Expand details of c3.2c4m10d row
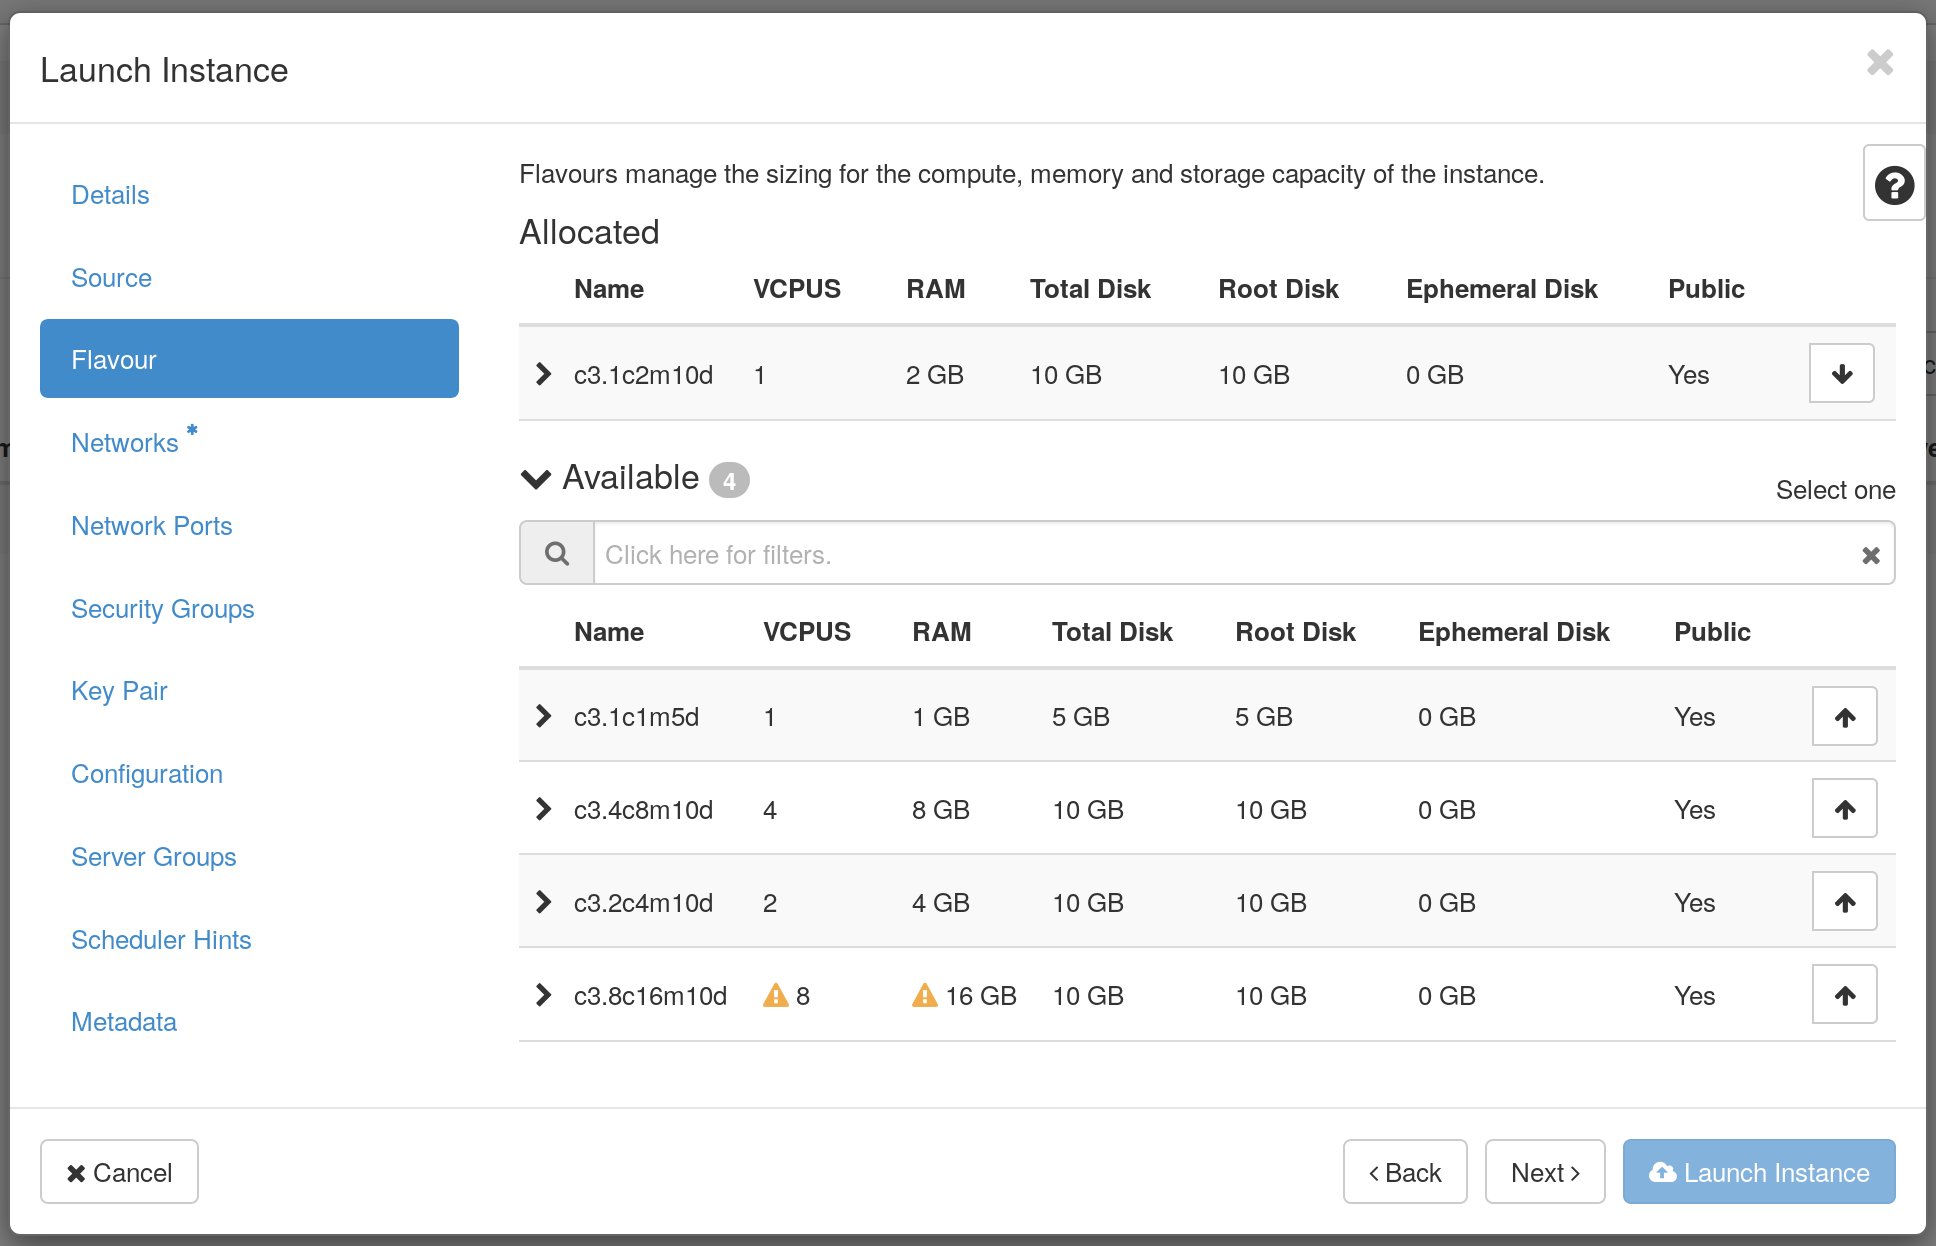1936x1246 pixels. pos(543,902)
